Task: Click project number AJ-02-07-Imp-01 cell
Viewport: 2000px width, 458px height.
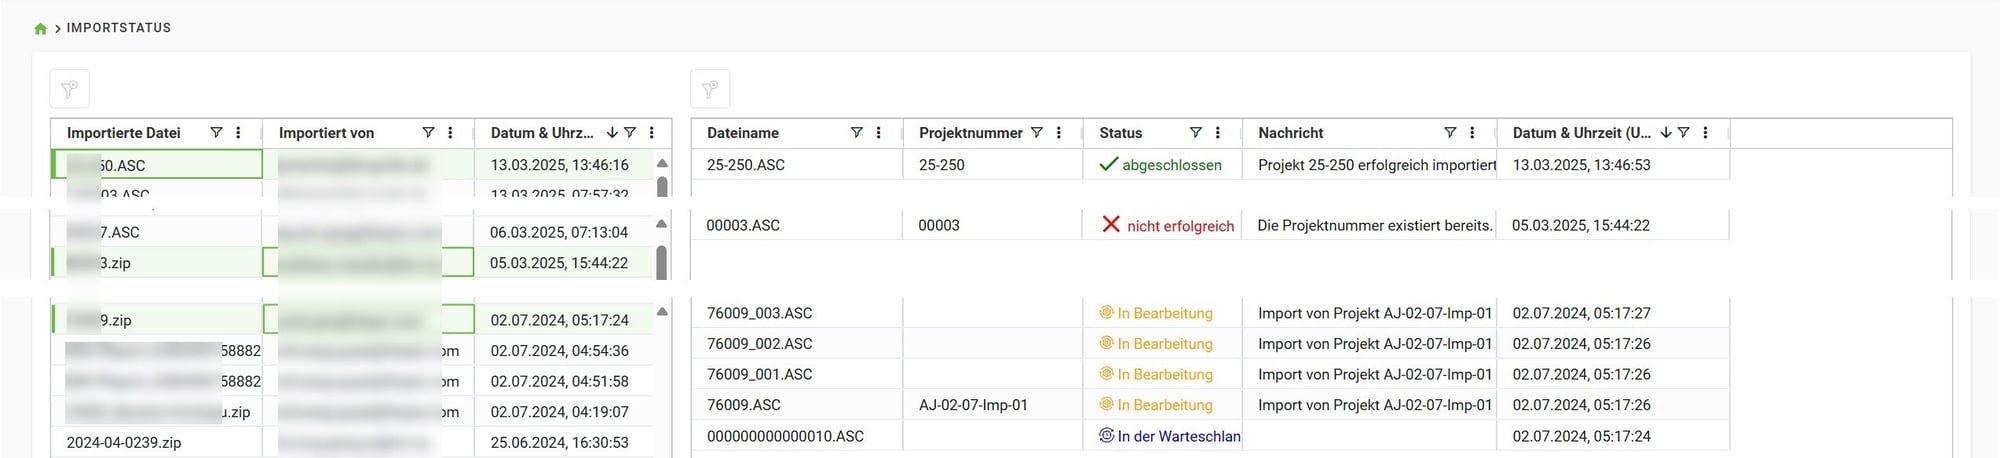Action: pyautogui.click(x=992, y=404)
